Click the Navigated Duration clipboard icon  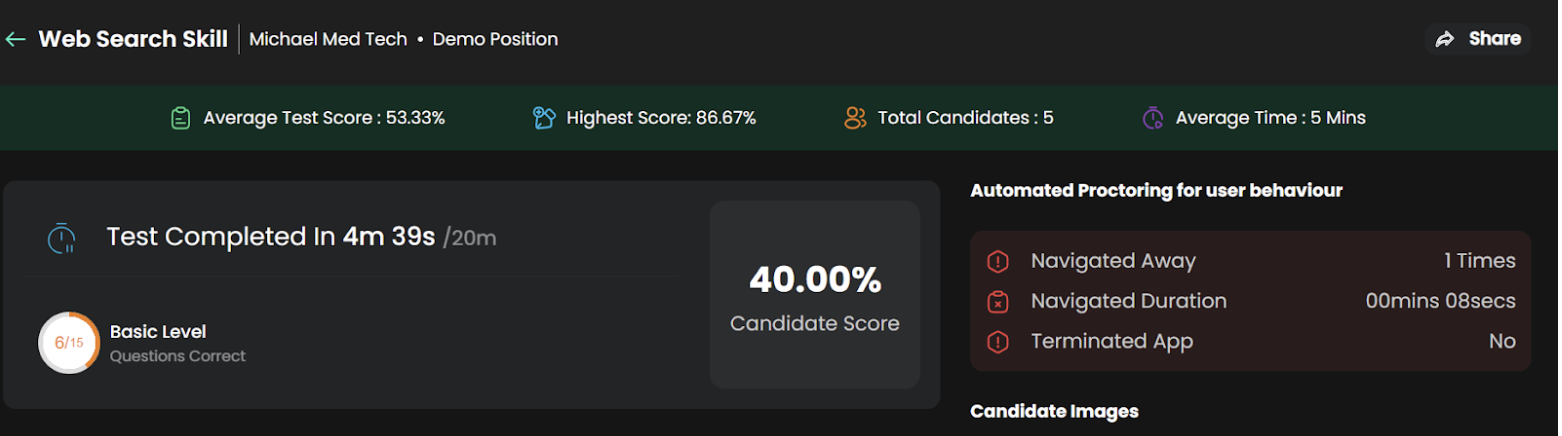click(x=998, y=302)
